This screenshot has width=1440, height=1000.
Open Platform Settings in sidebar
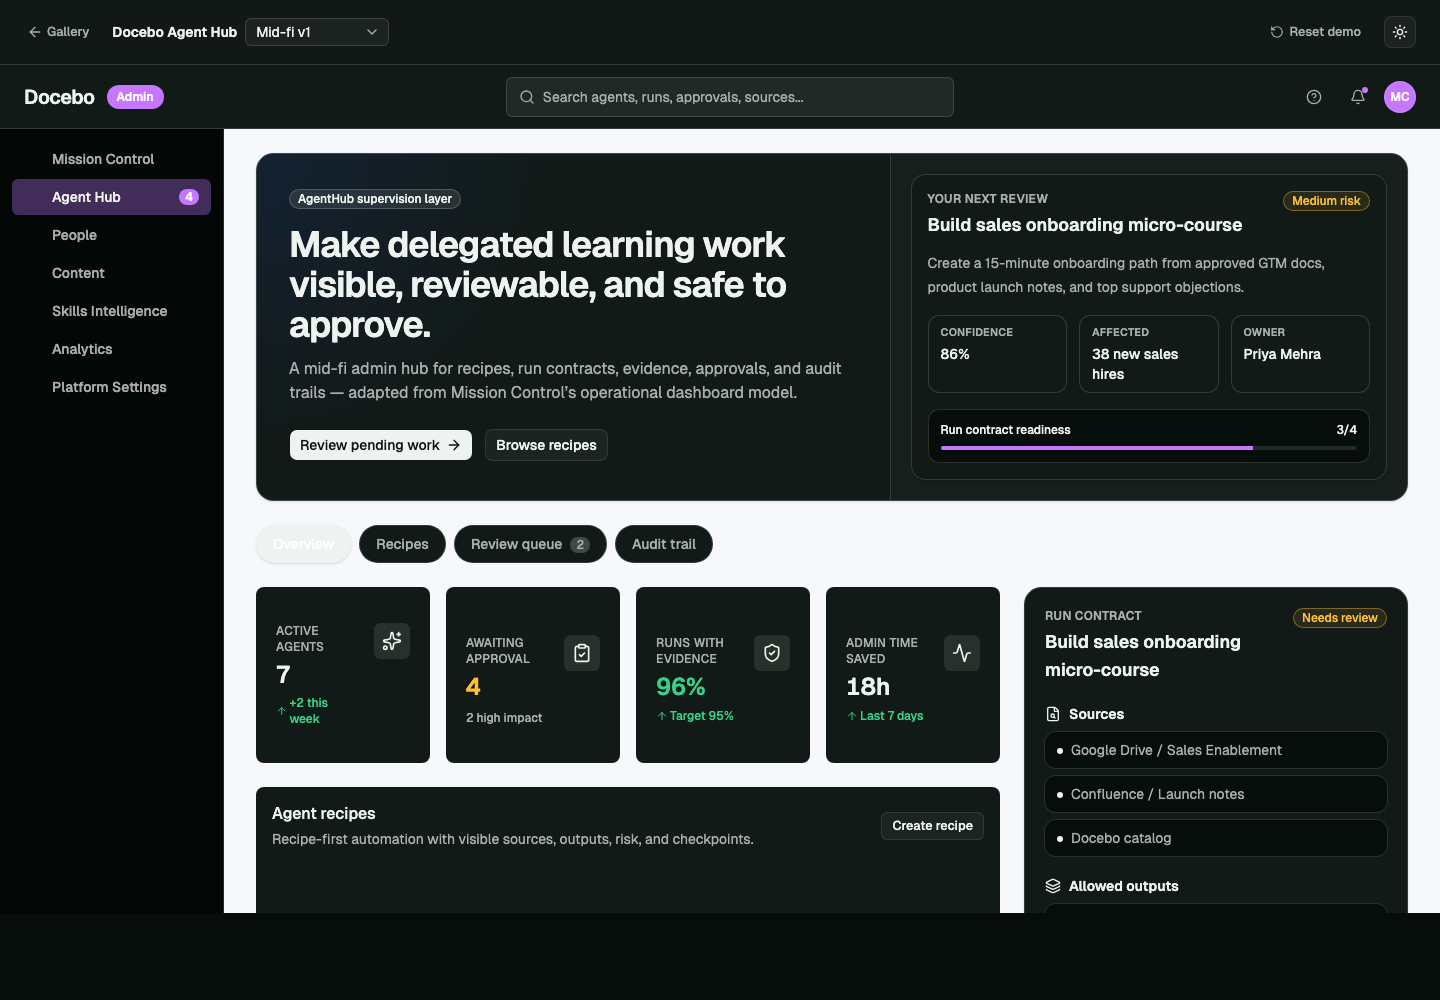pos(112,387)
